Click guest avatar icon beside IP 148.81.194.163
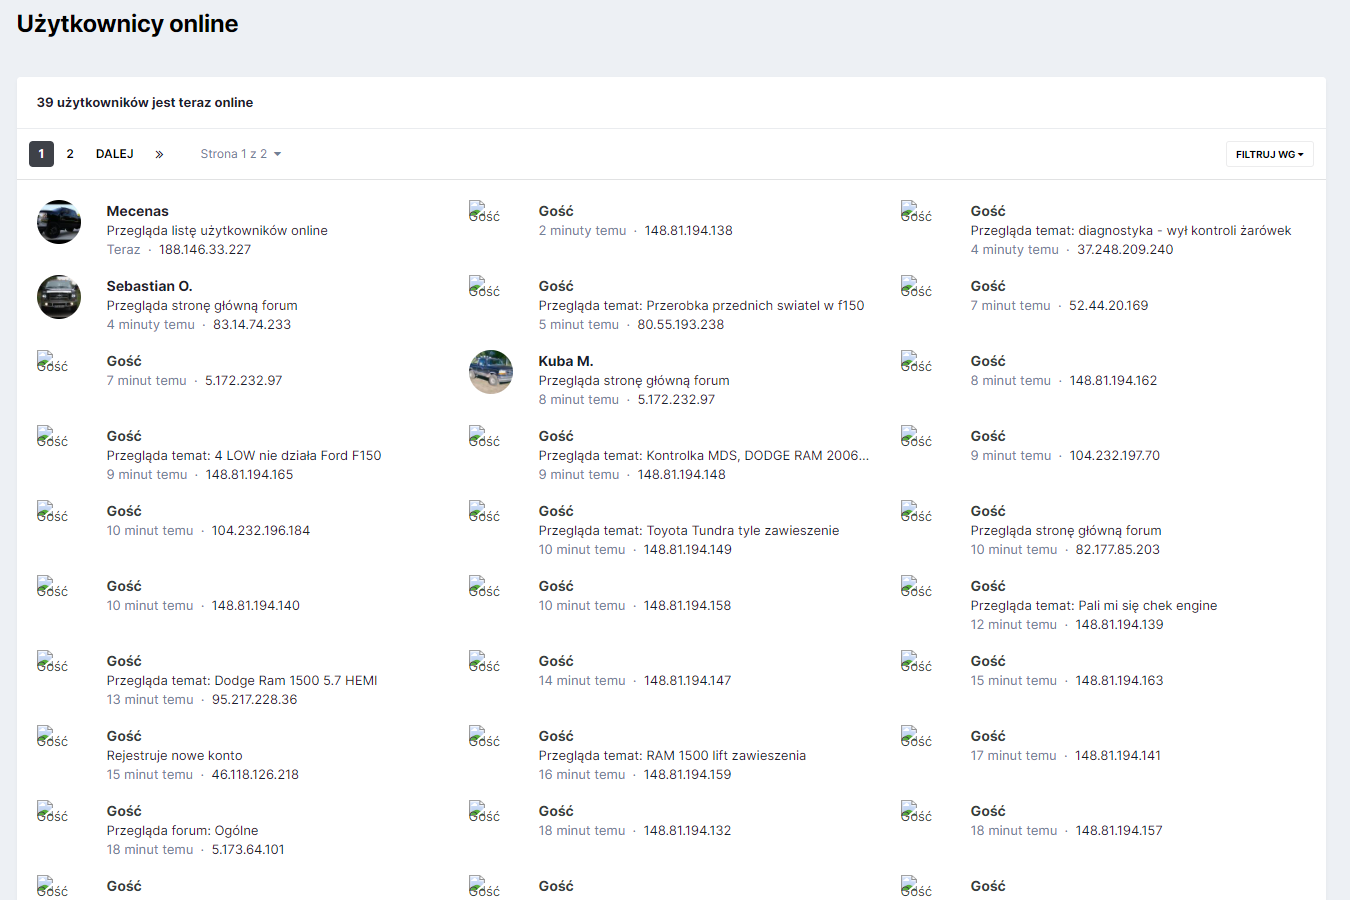Screen dimensions: 1350x900 coord(916,662)
